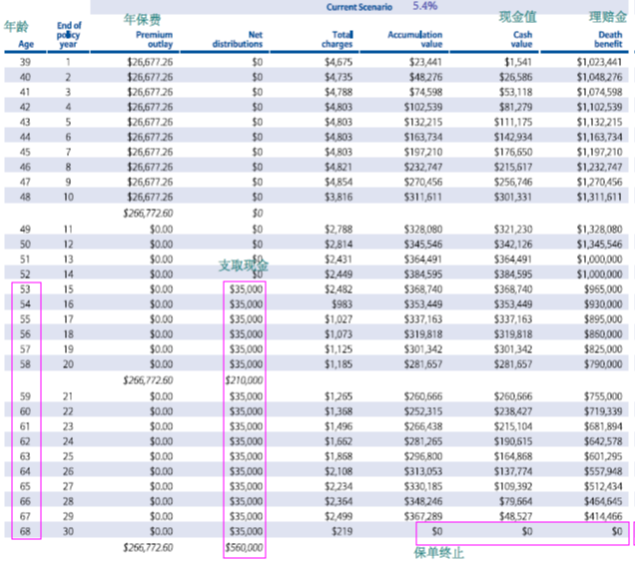This screenshot has width=635, height=565.
Task: Click death benefit $1,345,546
Action: [x=599, y=244]
